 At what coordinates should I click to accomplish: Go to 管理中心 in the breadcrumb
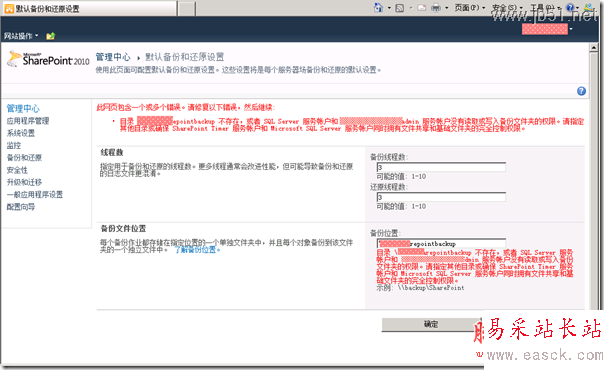point(113,57)
